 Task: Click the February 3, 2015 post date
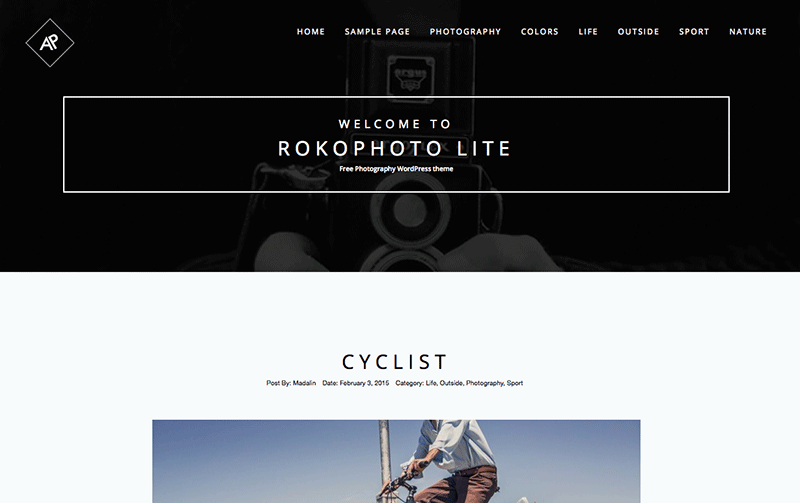coord(364,383)
